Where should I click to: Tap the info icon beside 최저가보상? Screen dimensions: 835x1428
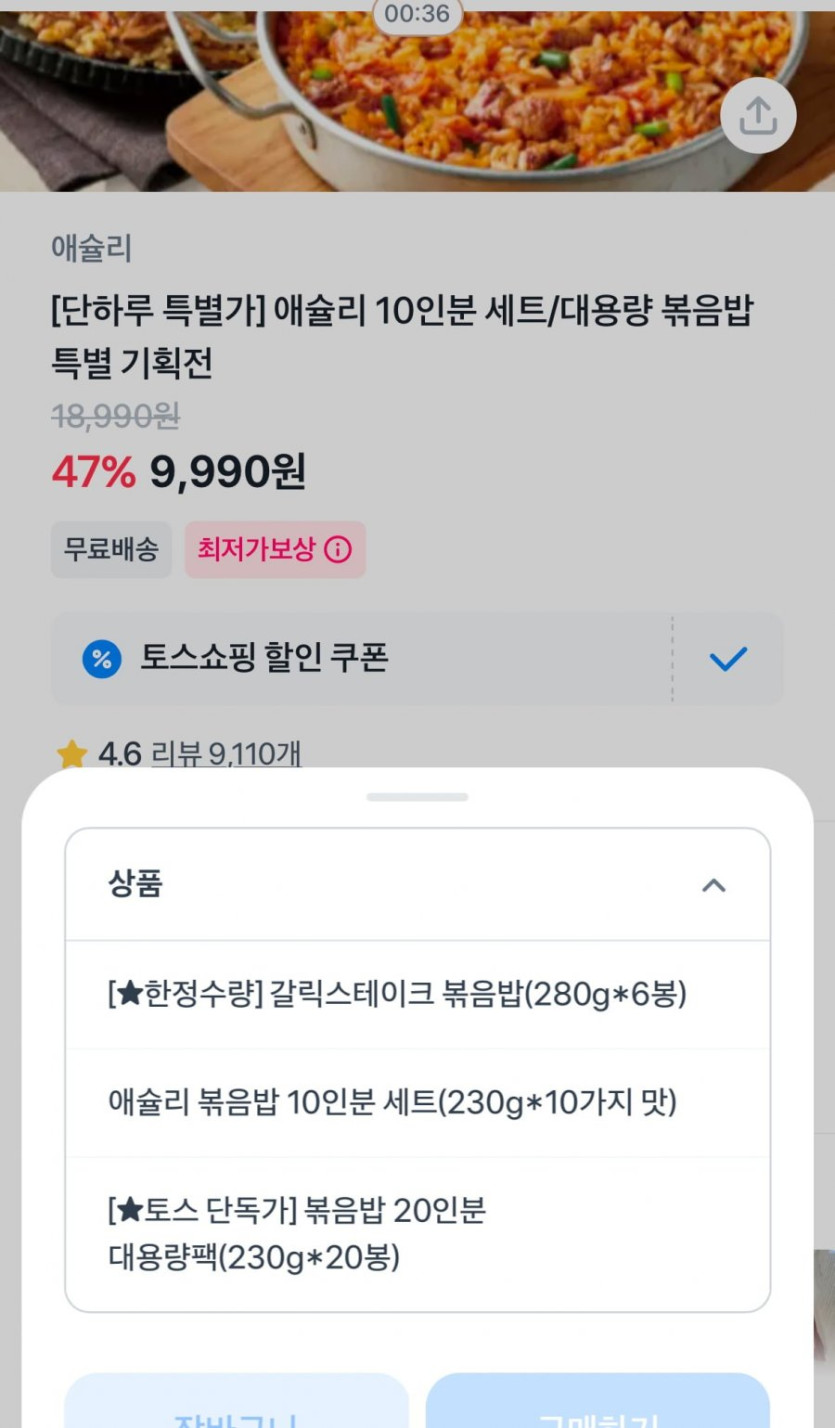[338, 549]
